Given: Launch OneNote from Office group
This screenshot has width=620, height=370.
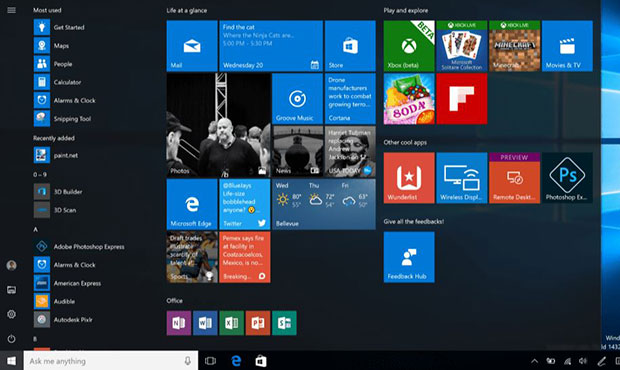Looking at the screenshot, I should pyautogui.click(x=179, y=323).
